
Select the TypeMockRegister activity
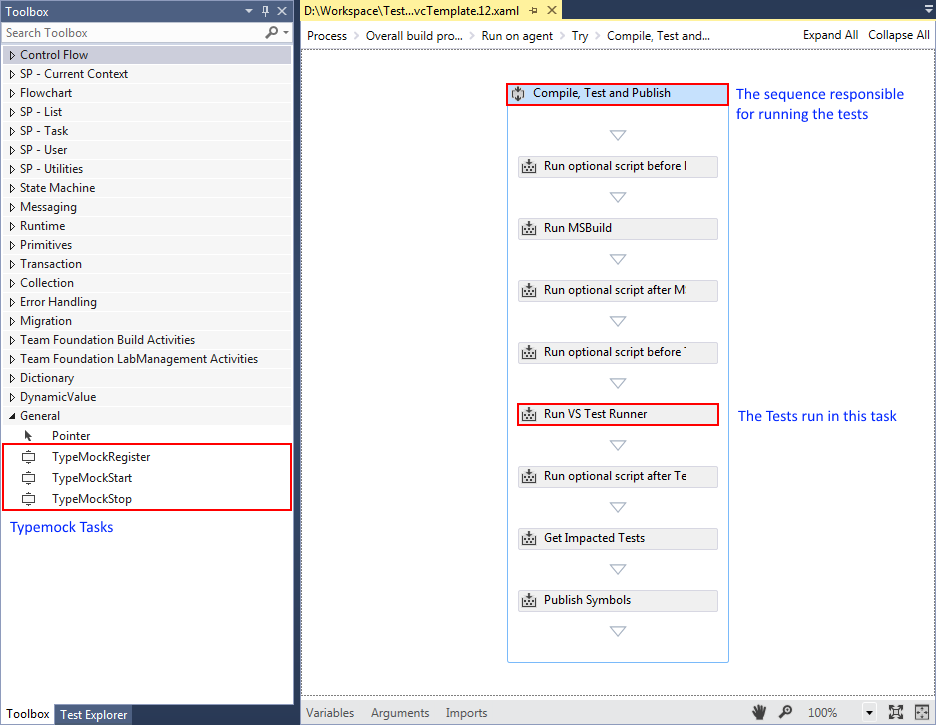pyautogui.click(x=100, y=457)
